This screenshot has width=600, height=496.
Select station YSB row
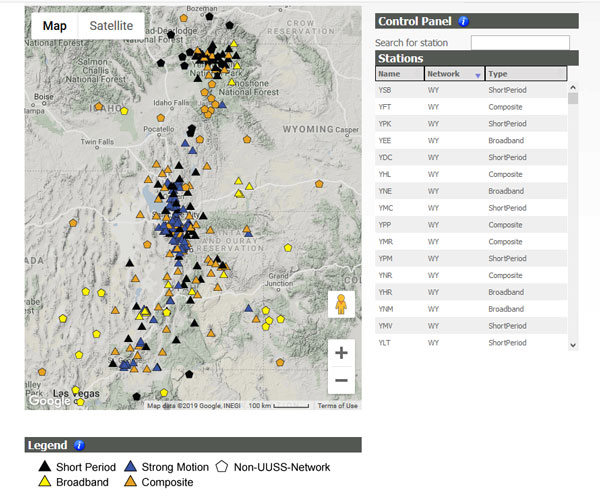[x=471, y=90]
